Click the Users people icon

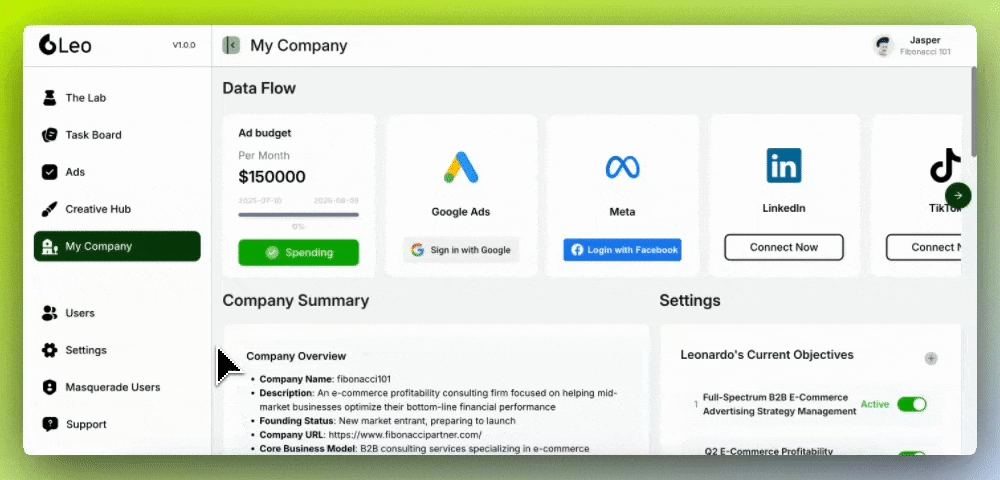[49, 313]
